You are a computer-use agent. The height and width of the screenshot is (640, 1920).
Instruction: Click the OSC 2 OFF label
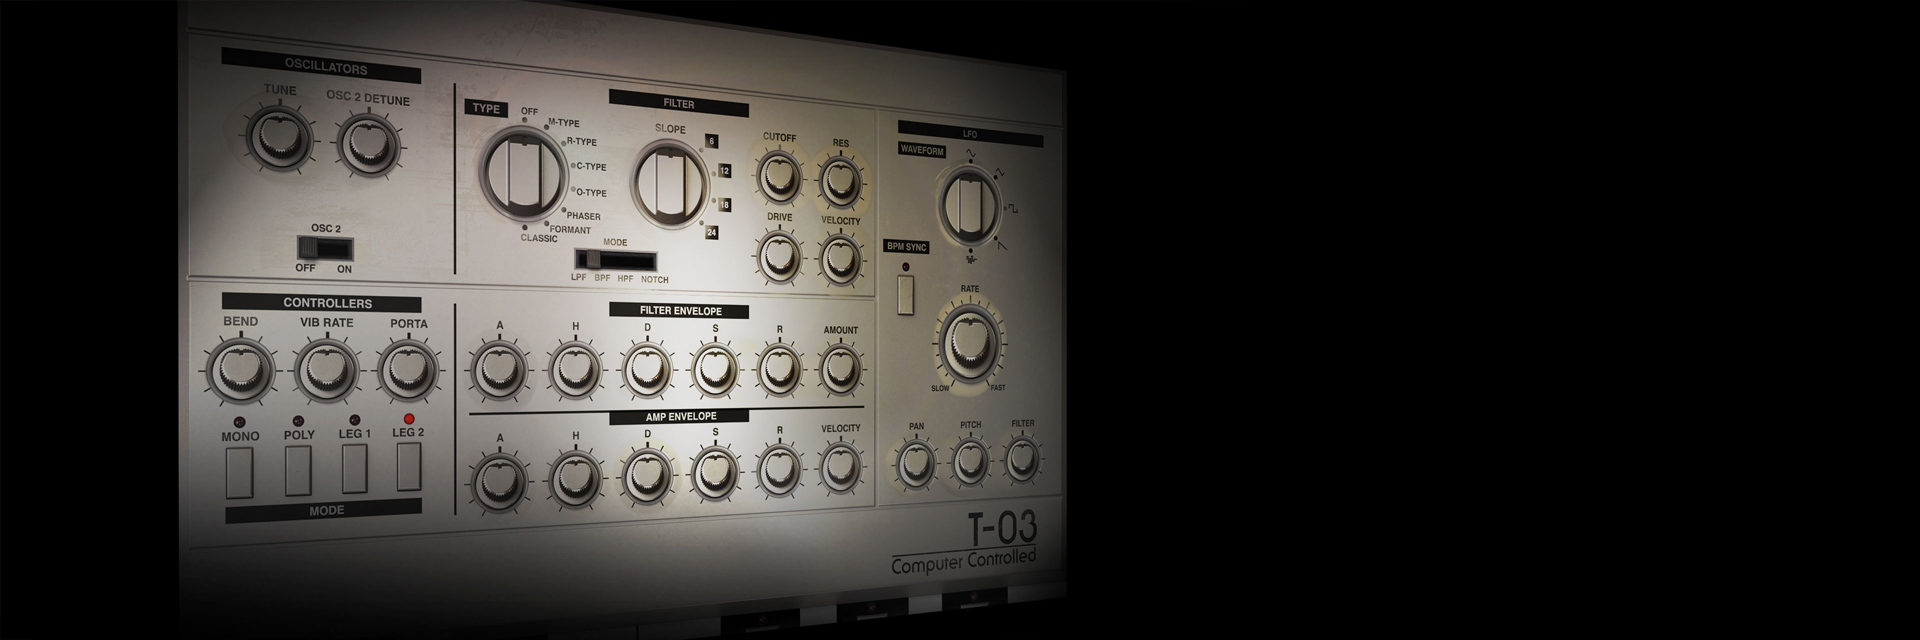pos(305,268)
